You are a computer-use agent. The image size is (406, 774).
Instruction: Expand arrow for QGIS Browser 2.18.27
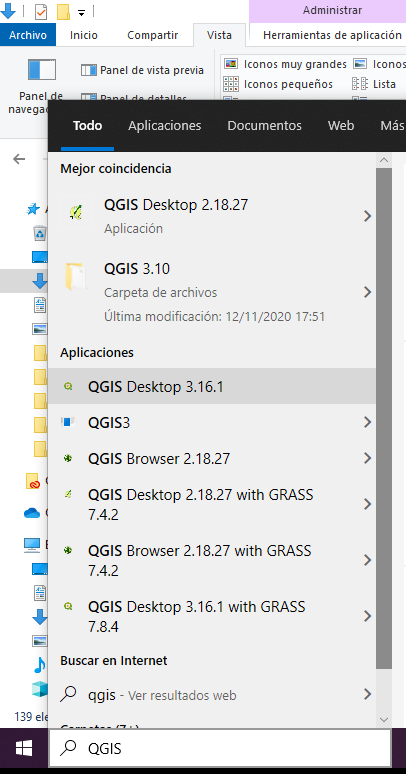click(367, 459)
